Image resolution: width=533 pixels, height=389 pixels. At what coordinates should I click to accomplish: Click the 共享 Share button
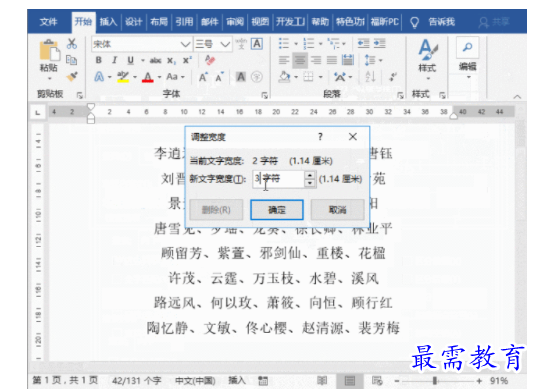click(x=495, y=22)
